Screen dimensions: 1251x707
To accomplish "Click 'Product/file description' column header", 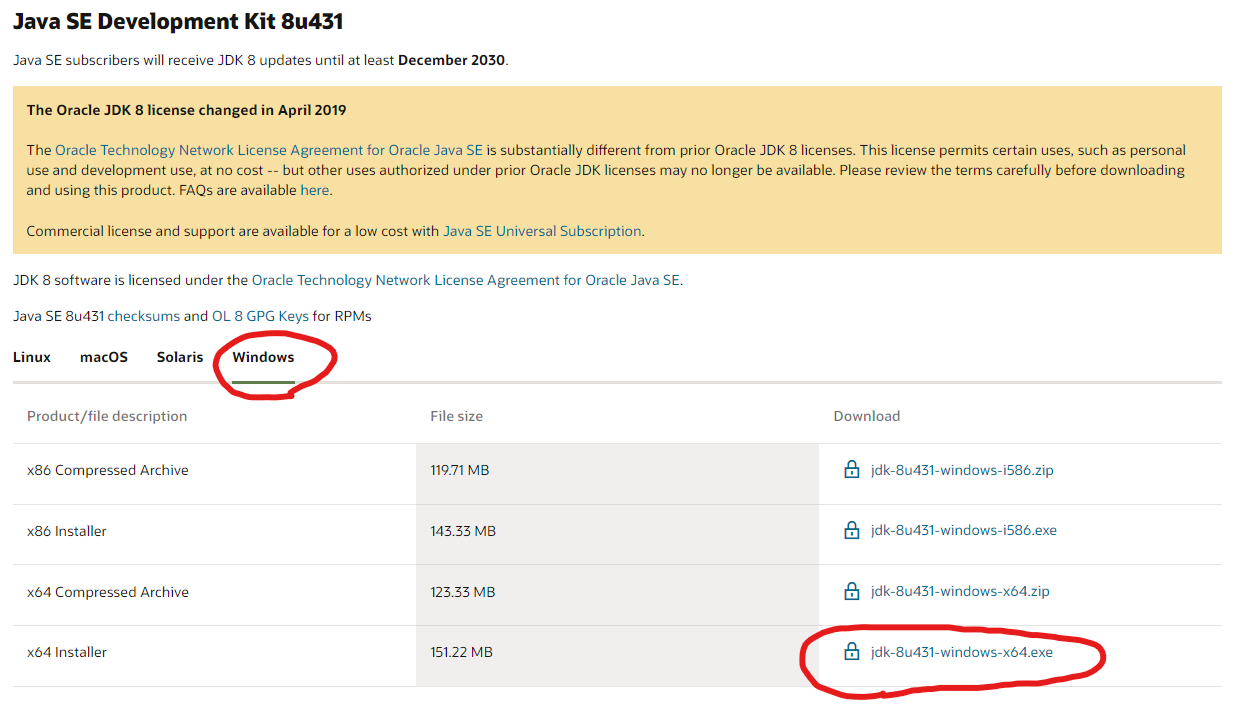I will (x=107, y=416).
